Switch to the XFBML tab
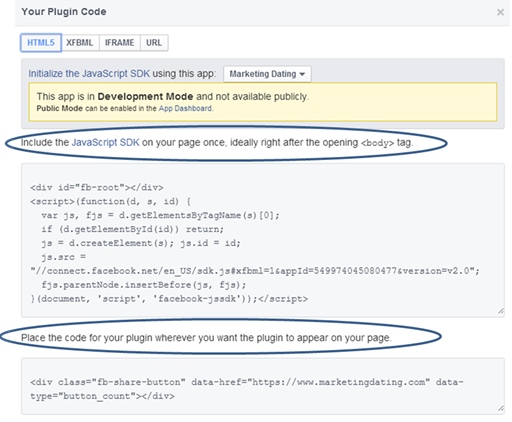 (x=80, y=43)
